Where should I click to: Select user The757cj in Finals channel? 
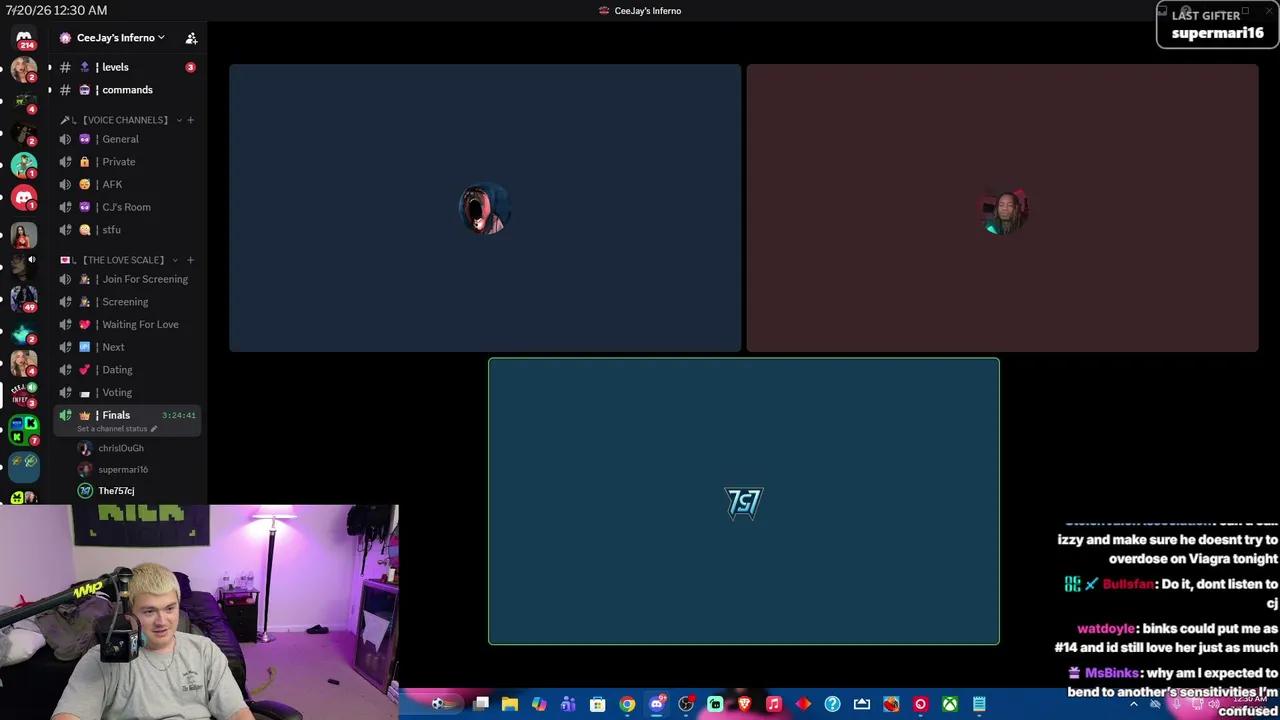click(116, 491)
